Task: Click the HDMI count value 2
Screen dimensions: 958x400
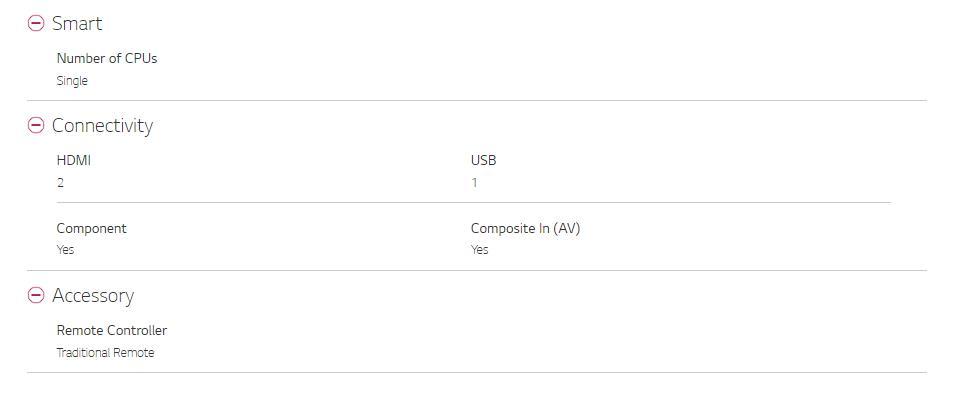Action: point(60,183)
